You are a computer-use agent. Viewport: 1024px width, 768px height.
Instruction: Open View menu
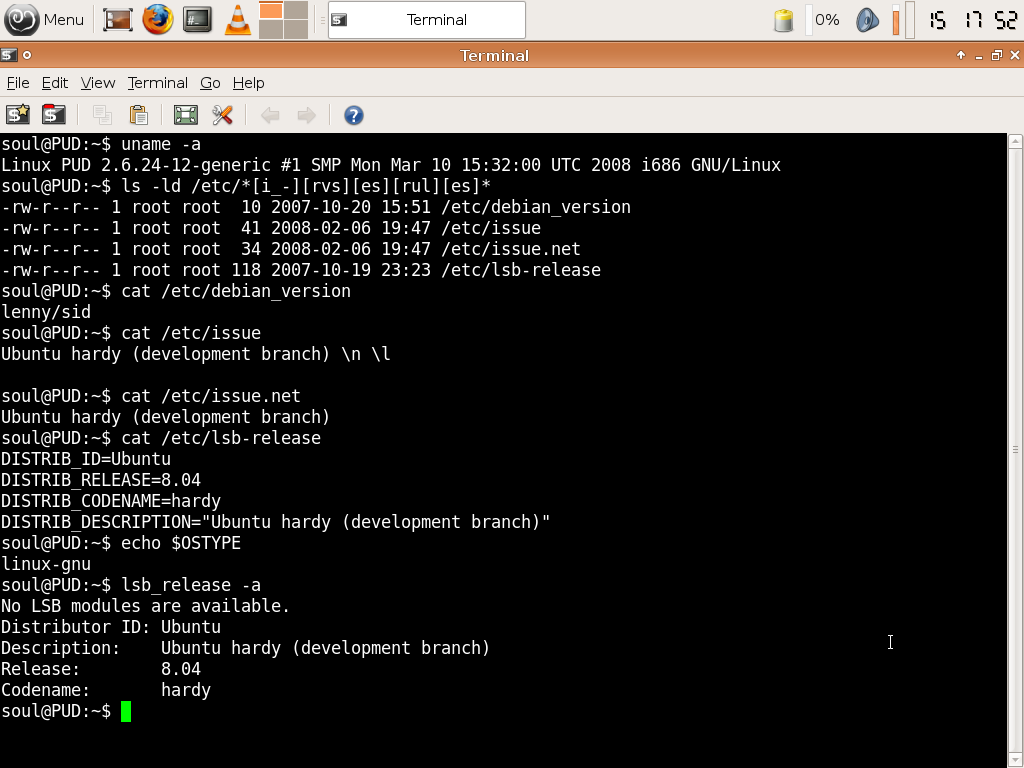98,83
